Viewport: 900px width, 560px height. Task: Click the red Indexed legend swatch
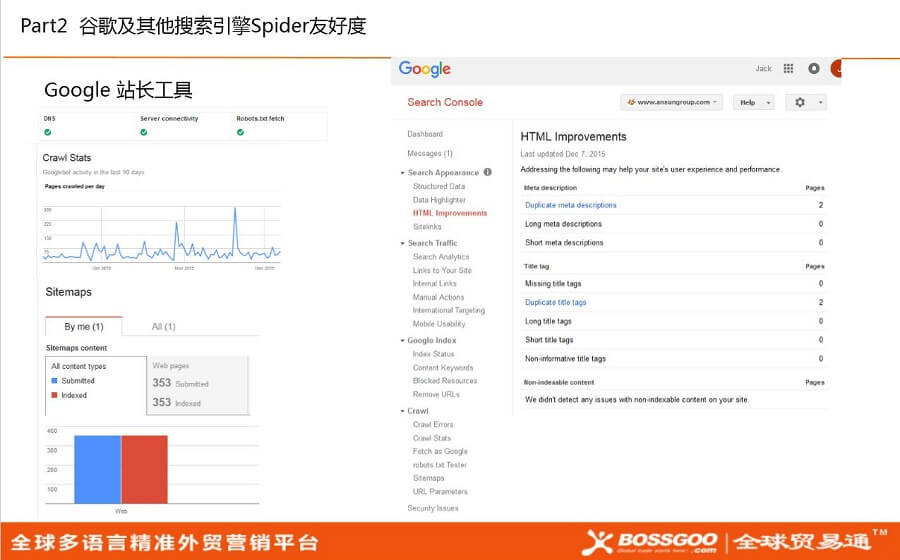tap(55, 395)
